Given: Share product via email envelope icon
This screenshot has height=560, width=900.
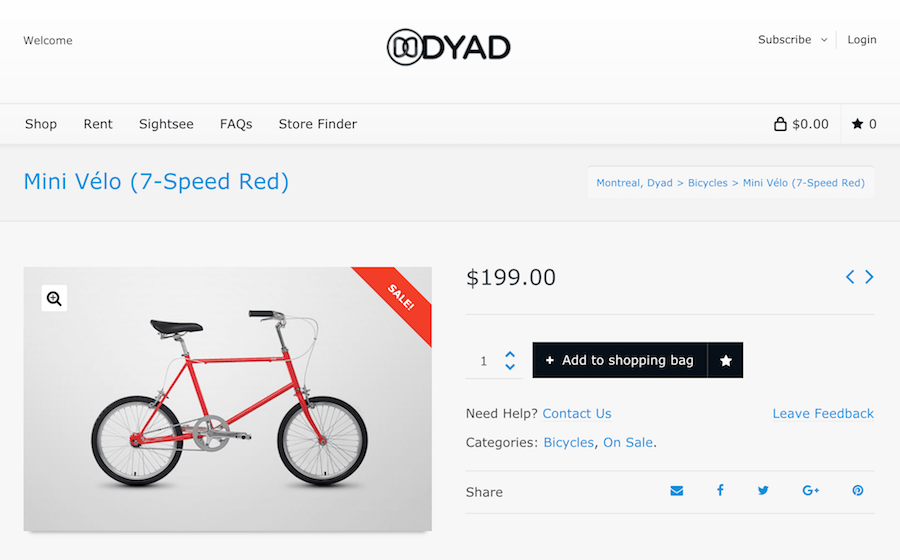Looking at the screenshot, I should point(677,491).
